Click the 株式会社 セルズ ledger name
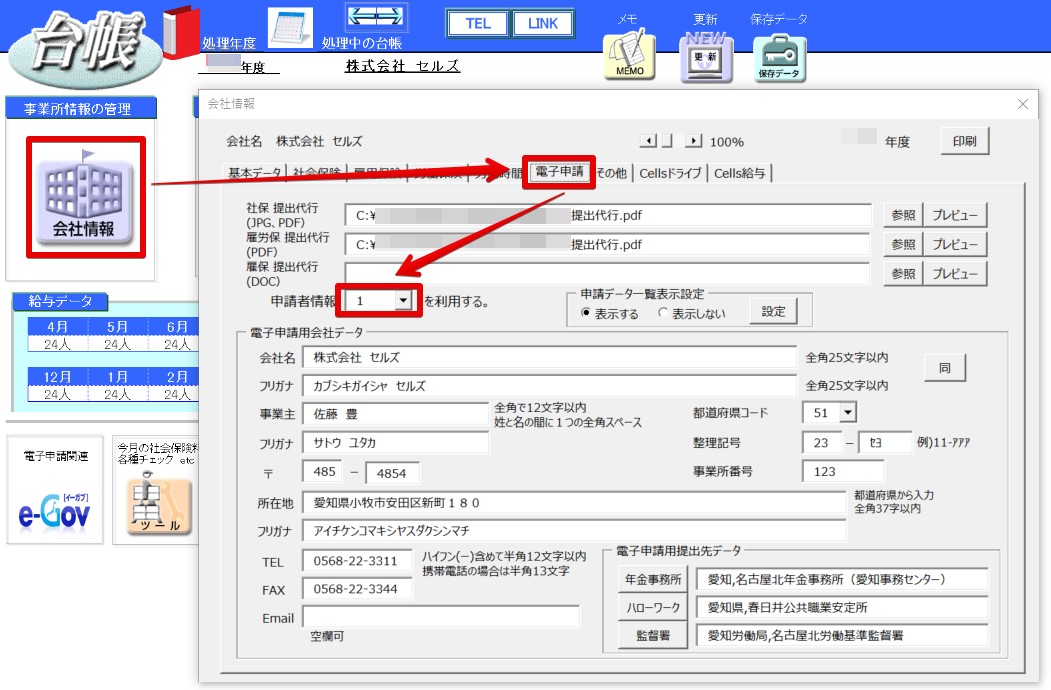Viewport: 1051px width, 690px height. (403, 66)
